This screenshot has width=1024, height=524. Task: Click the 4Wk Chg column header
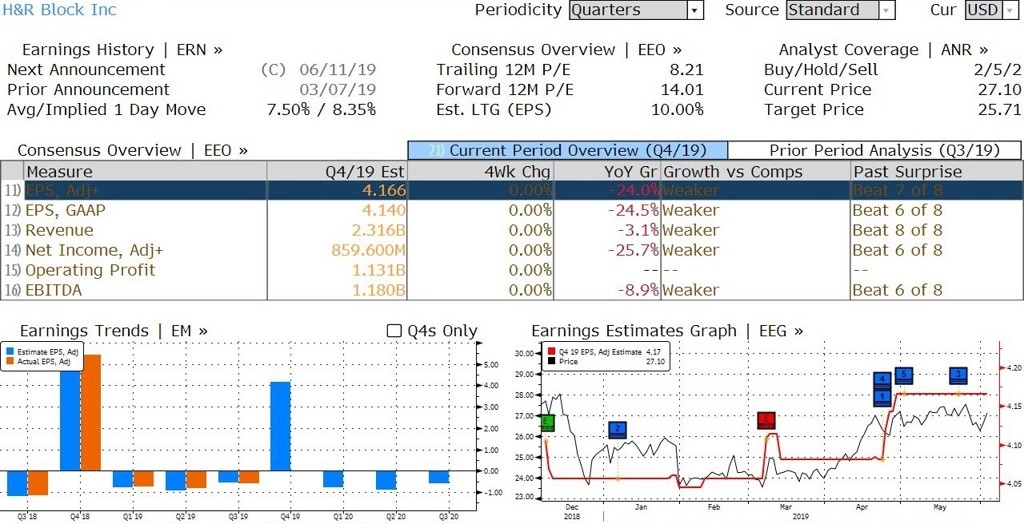480,172
